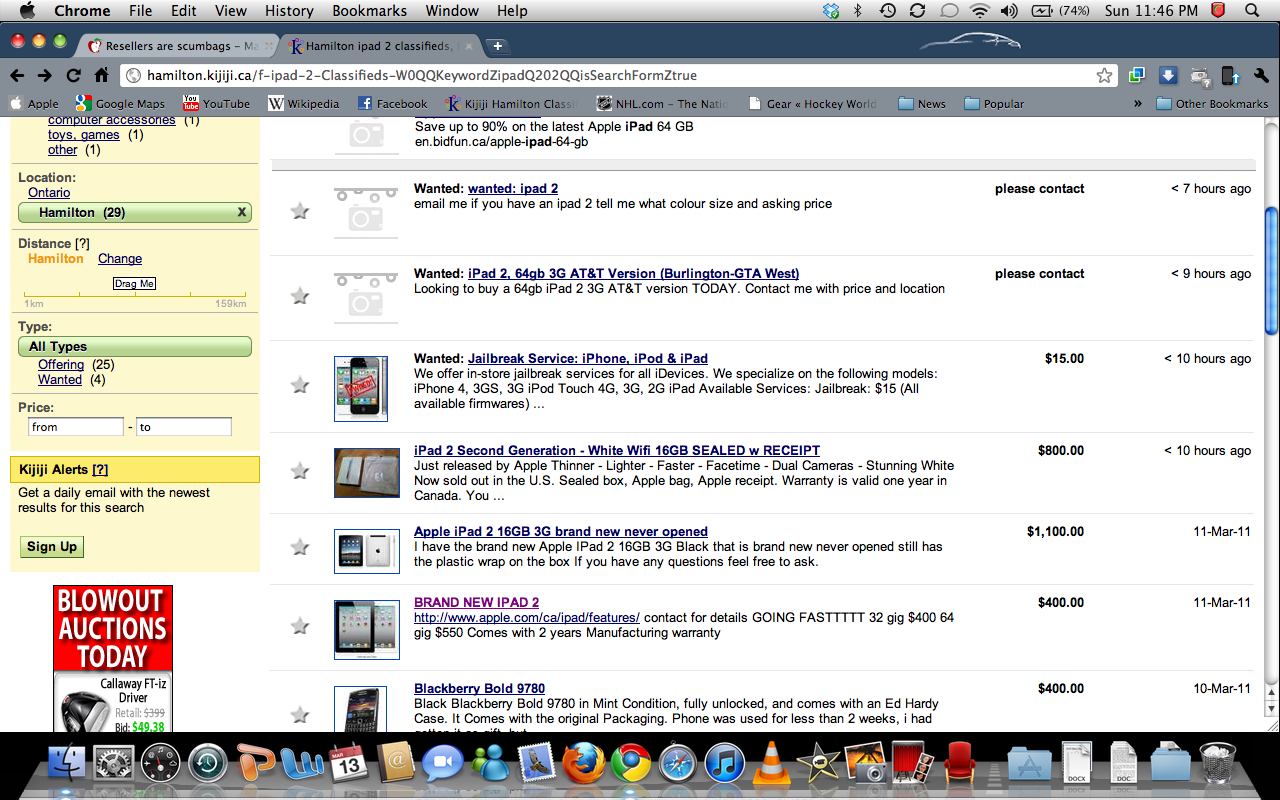
Task: Open the Trash in the dock
Action: (x=1217, y=764)
